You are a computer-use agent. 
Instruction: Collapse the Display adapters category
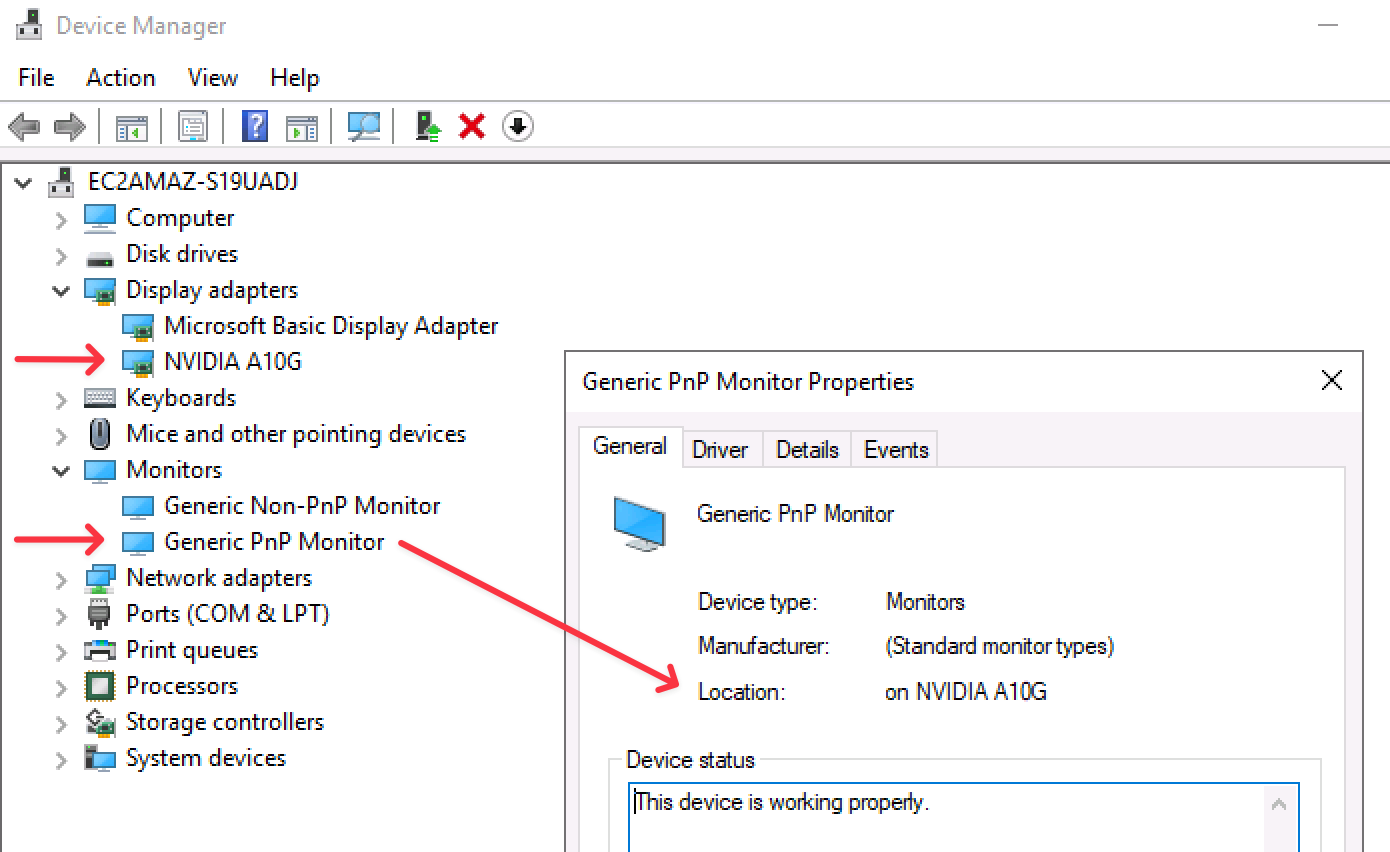[63, 291]
